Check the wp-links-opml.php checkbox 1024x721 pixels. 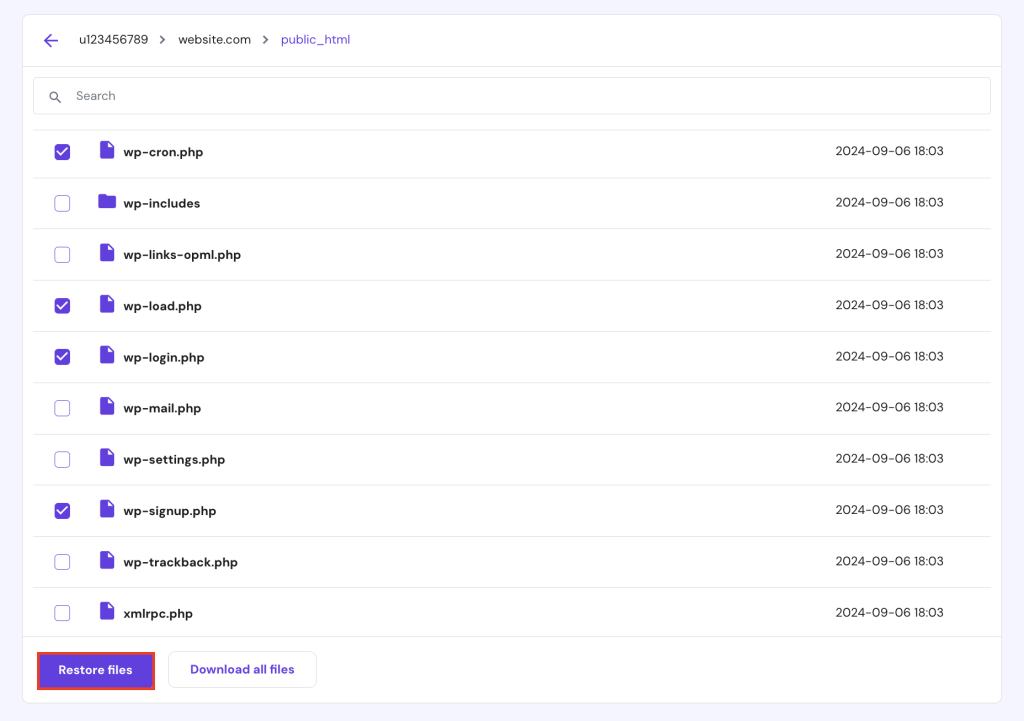tap(62, 254)
